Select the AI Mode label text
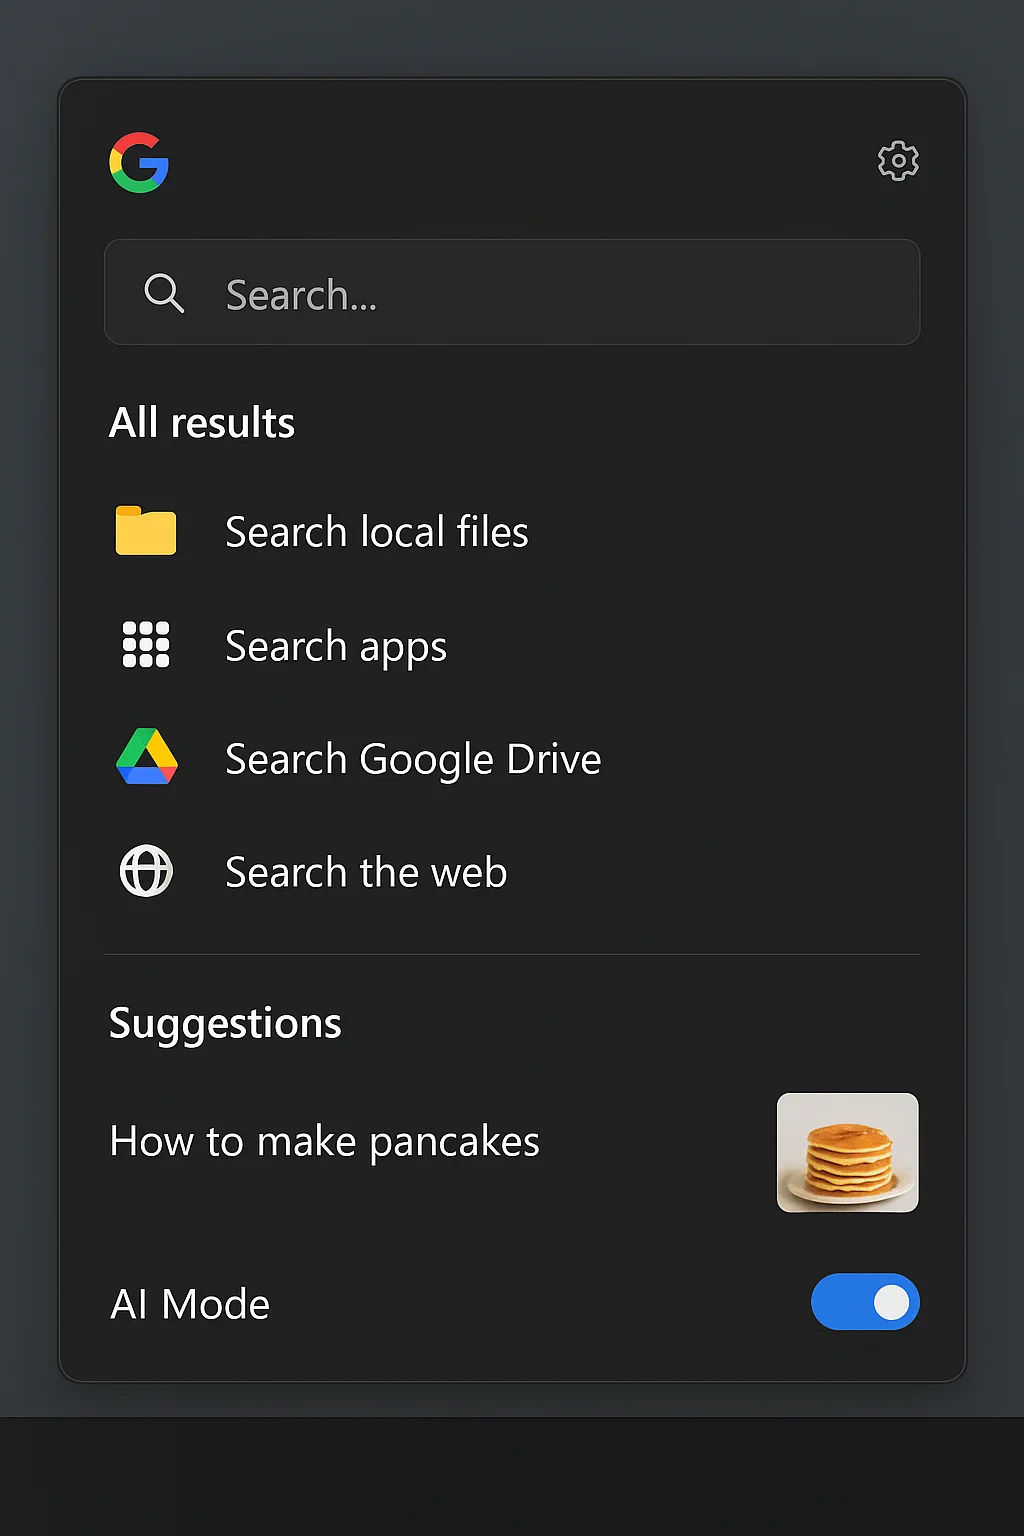Screen dimensions: 1024x1536 [189, 1303]
